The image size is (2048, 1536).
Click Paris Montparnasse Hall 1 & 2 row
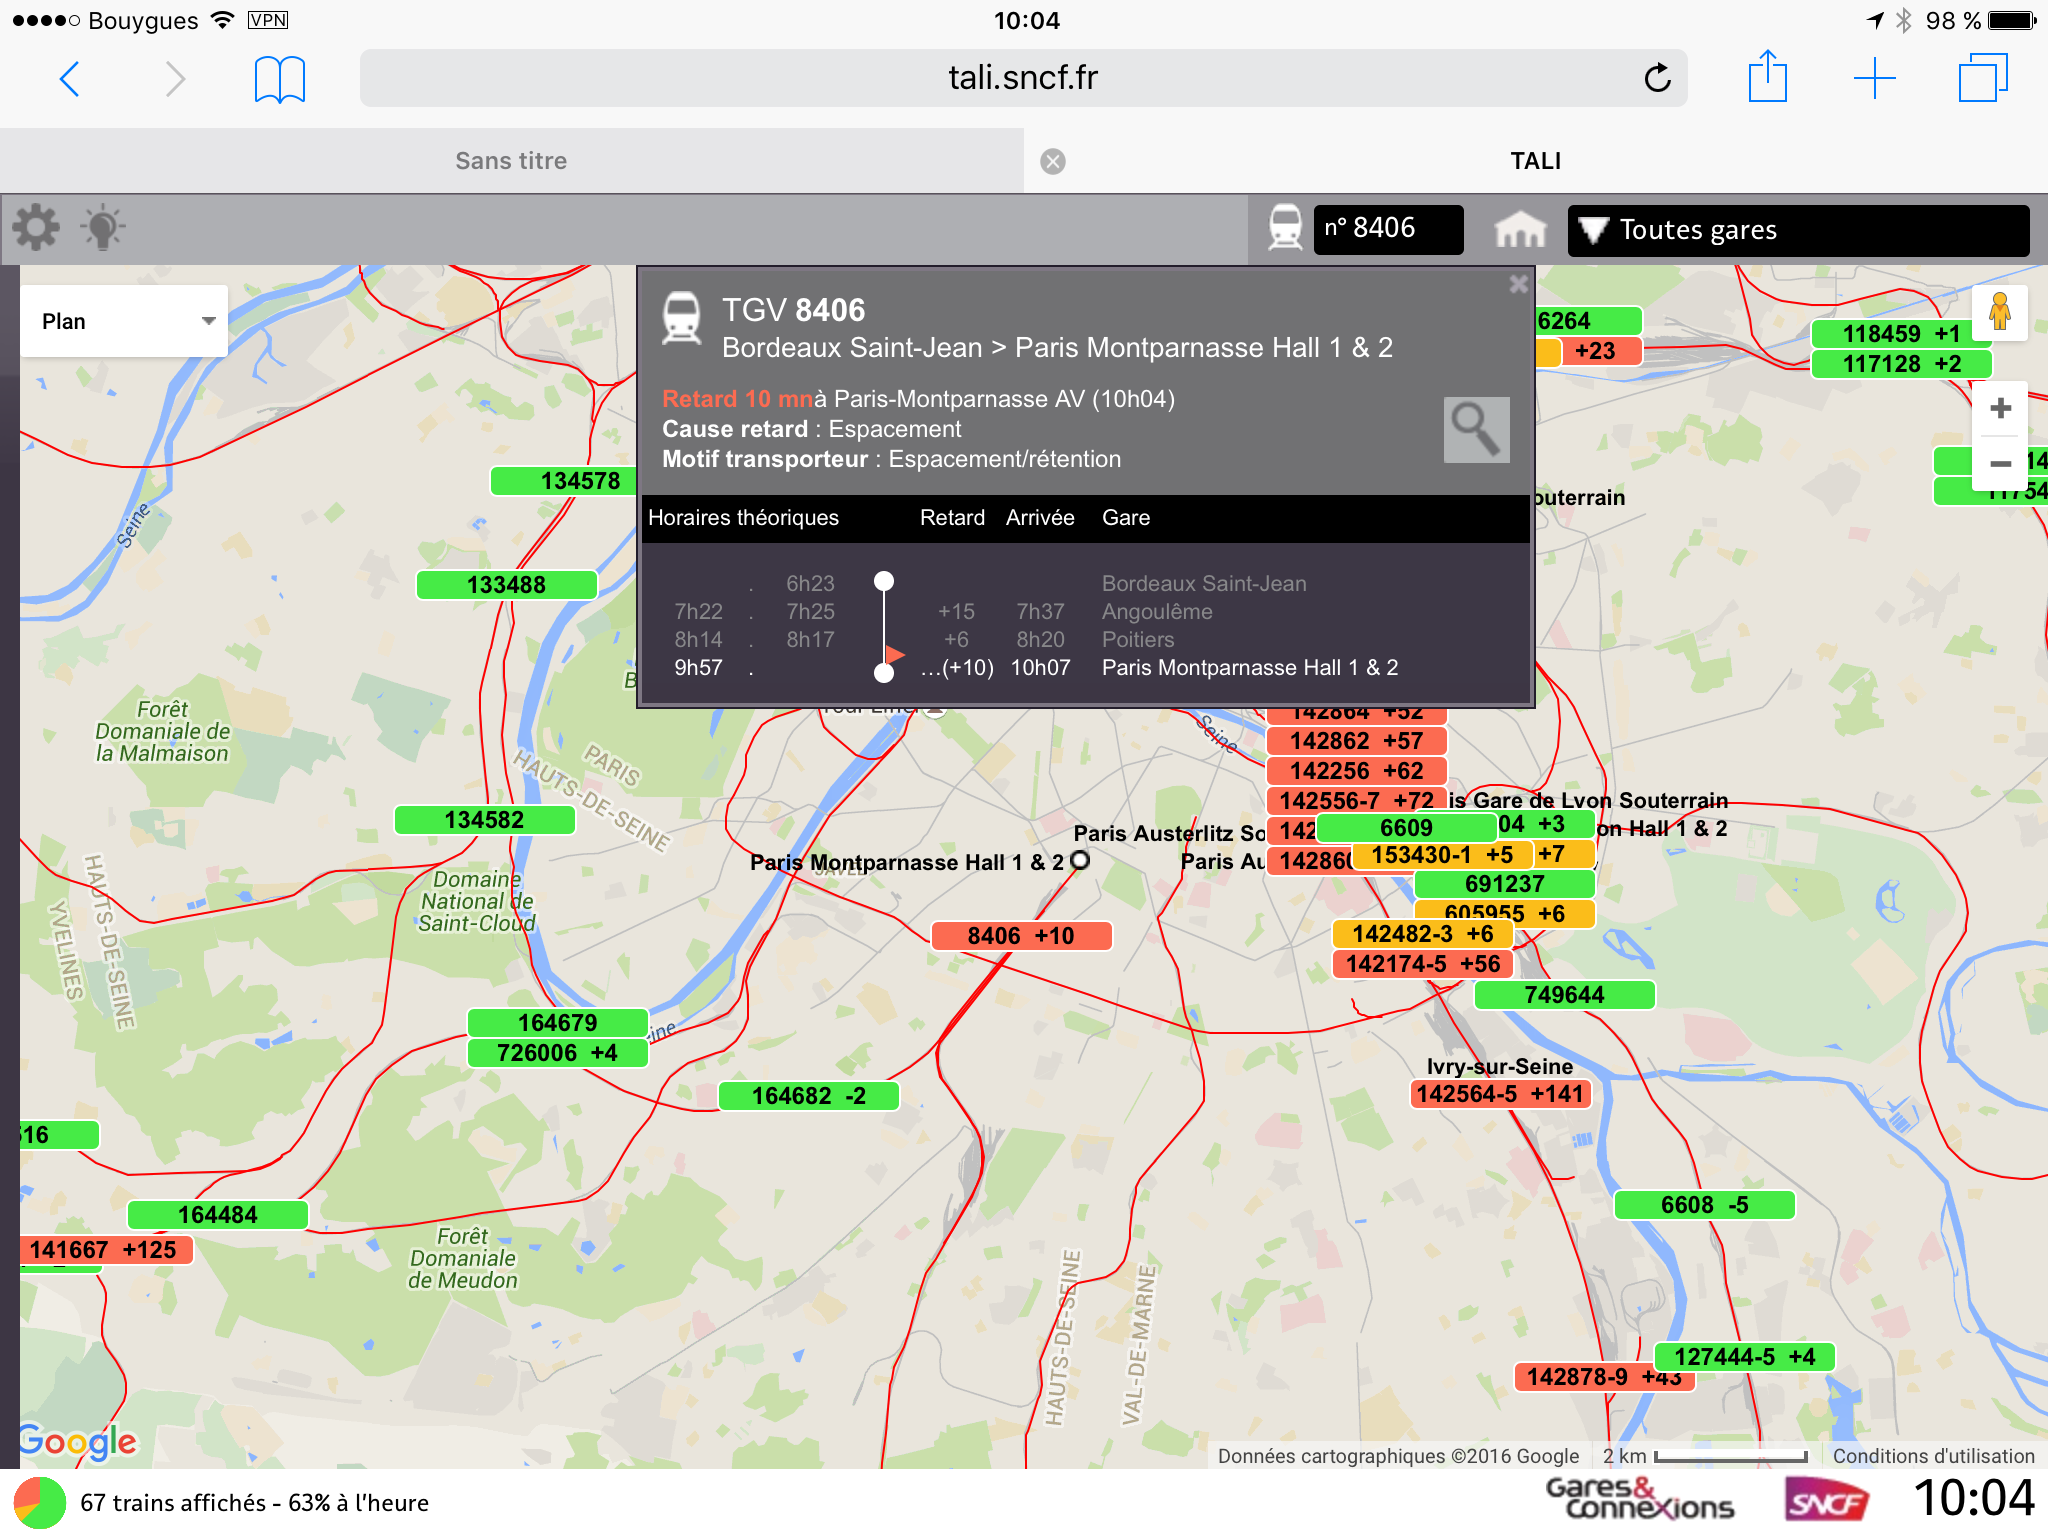pyautogui.click(x=1085, y=668)
